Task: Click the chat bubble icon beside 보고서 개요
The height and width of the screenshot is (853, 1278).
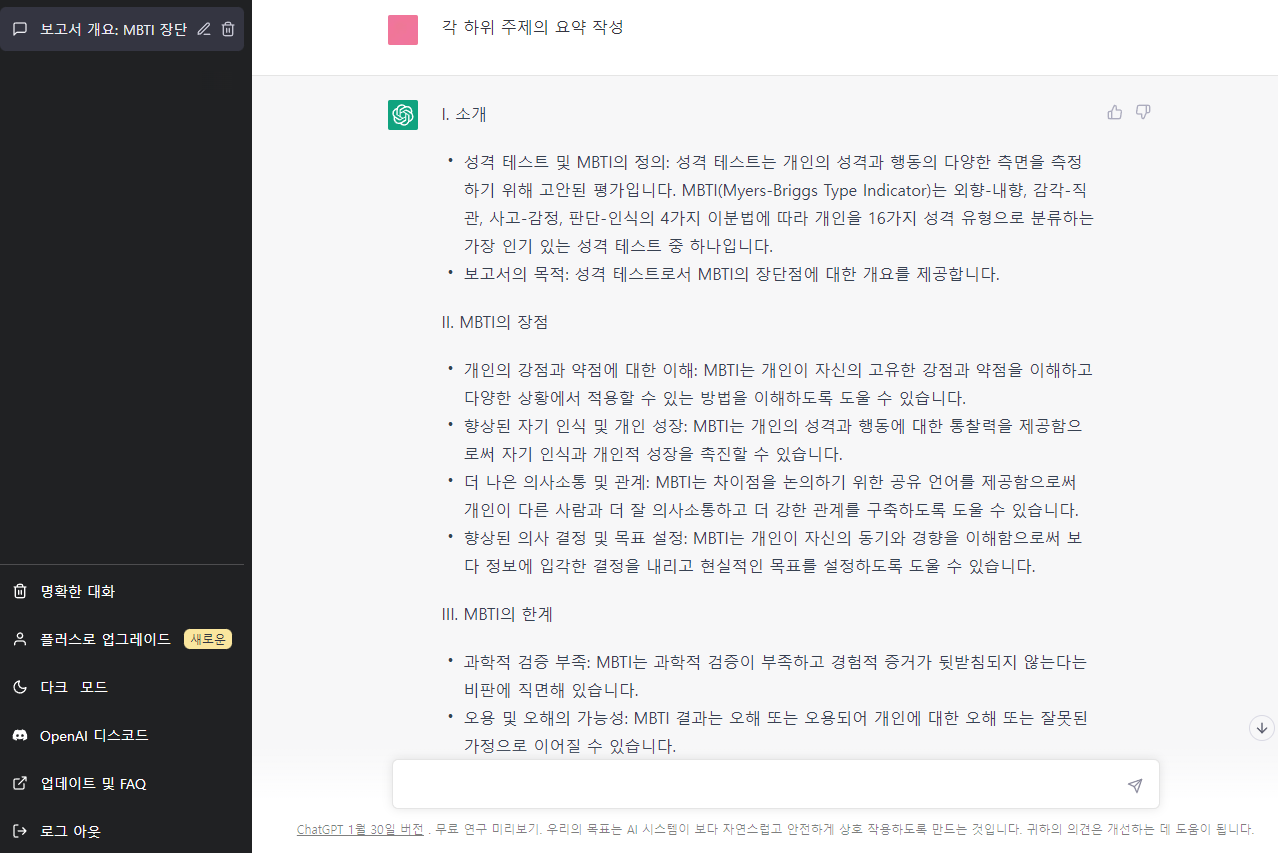Action: click(x=20, y=29)
